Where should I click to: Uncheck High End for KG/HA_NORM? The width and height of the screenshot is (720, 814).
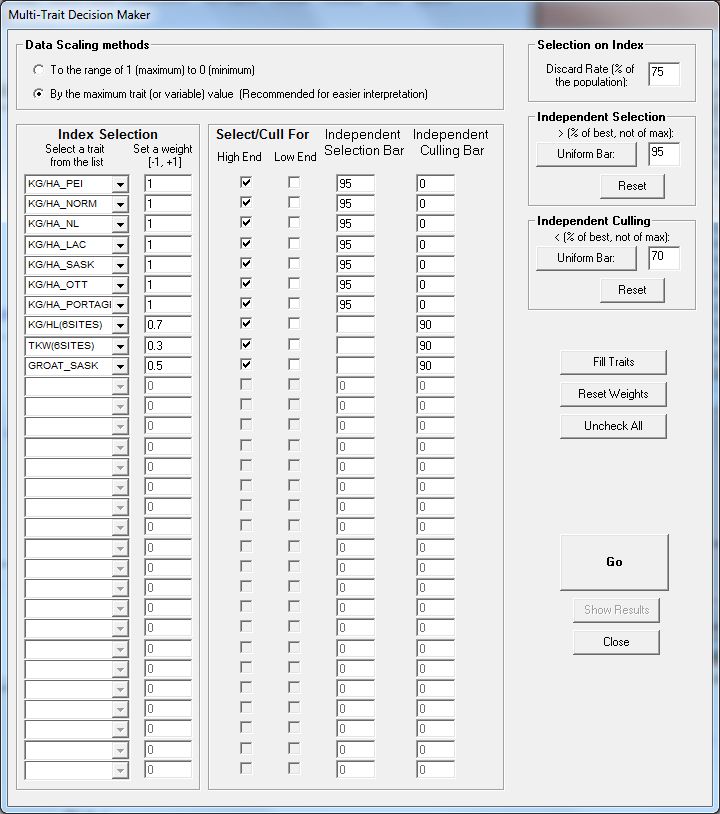(246, 202)
